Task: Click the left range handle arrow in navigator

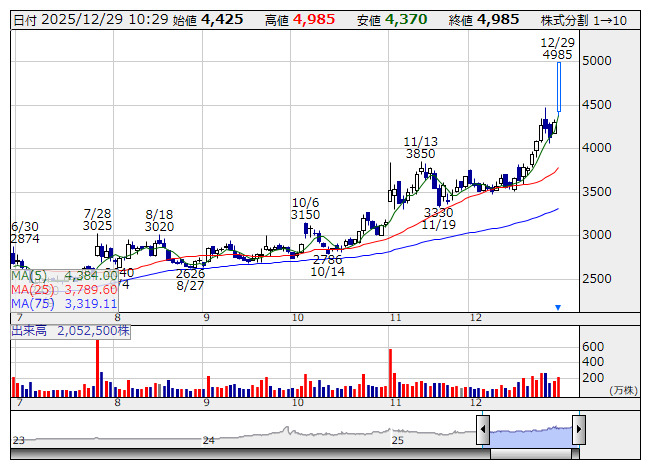Action: 483,430
